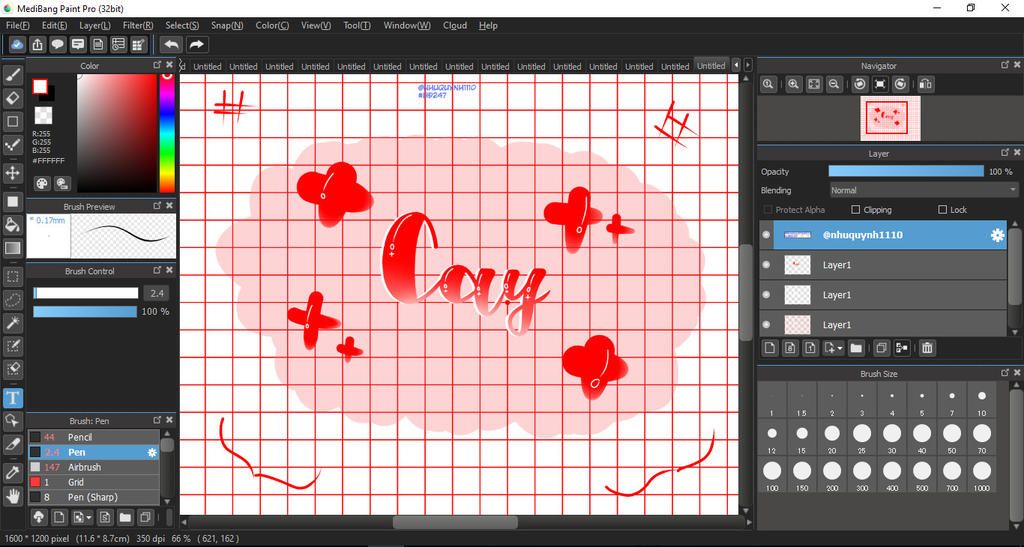Click the Undo arrow in toolbar
1024x547 pixels.
click(171, 44)
